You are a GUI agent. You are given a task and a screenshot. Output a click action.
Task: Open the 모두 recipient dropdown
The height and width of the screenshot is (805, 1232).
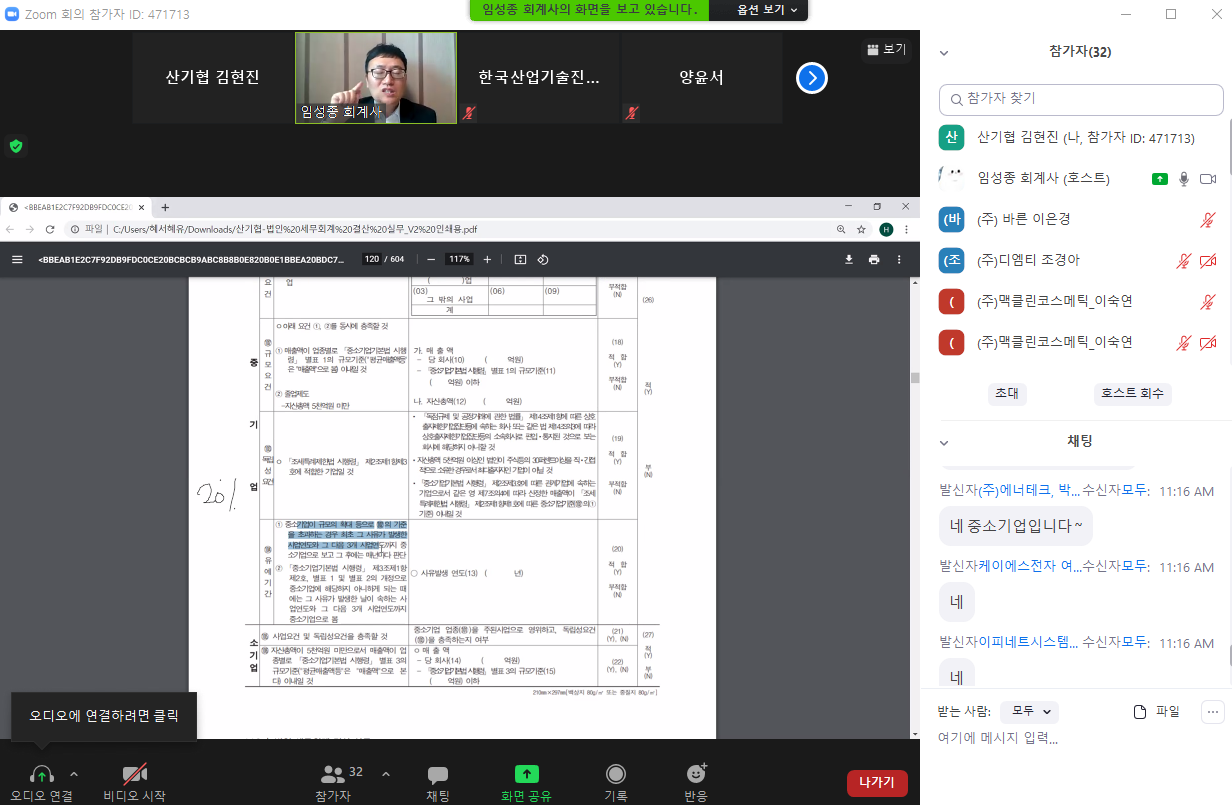[x=1028, y=712]
